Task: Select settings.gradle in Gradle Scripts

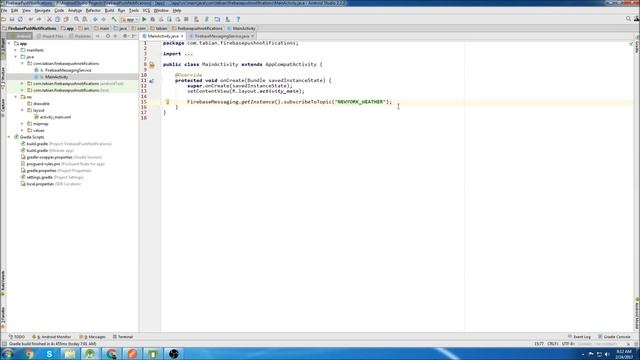Action: tap(40, 177)
